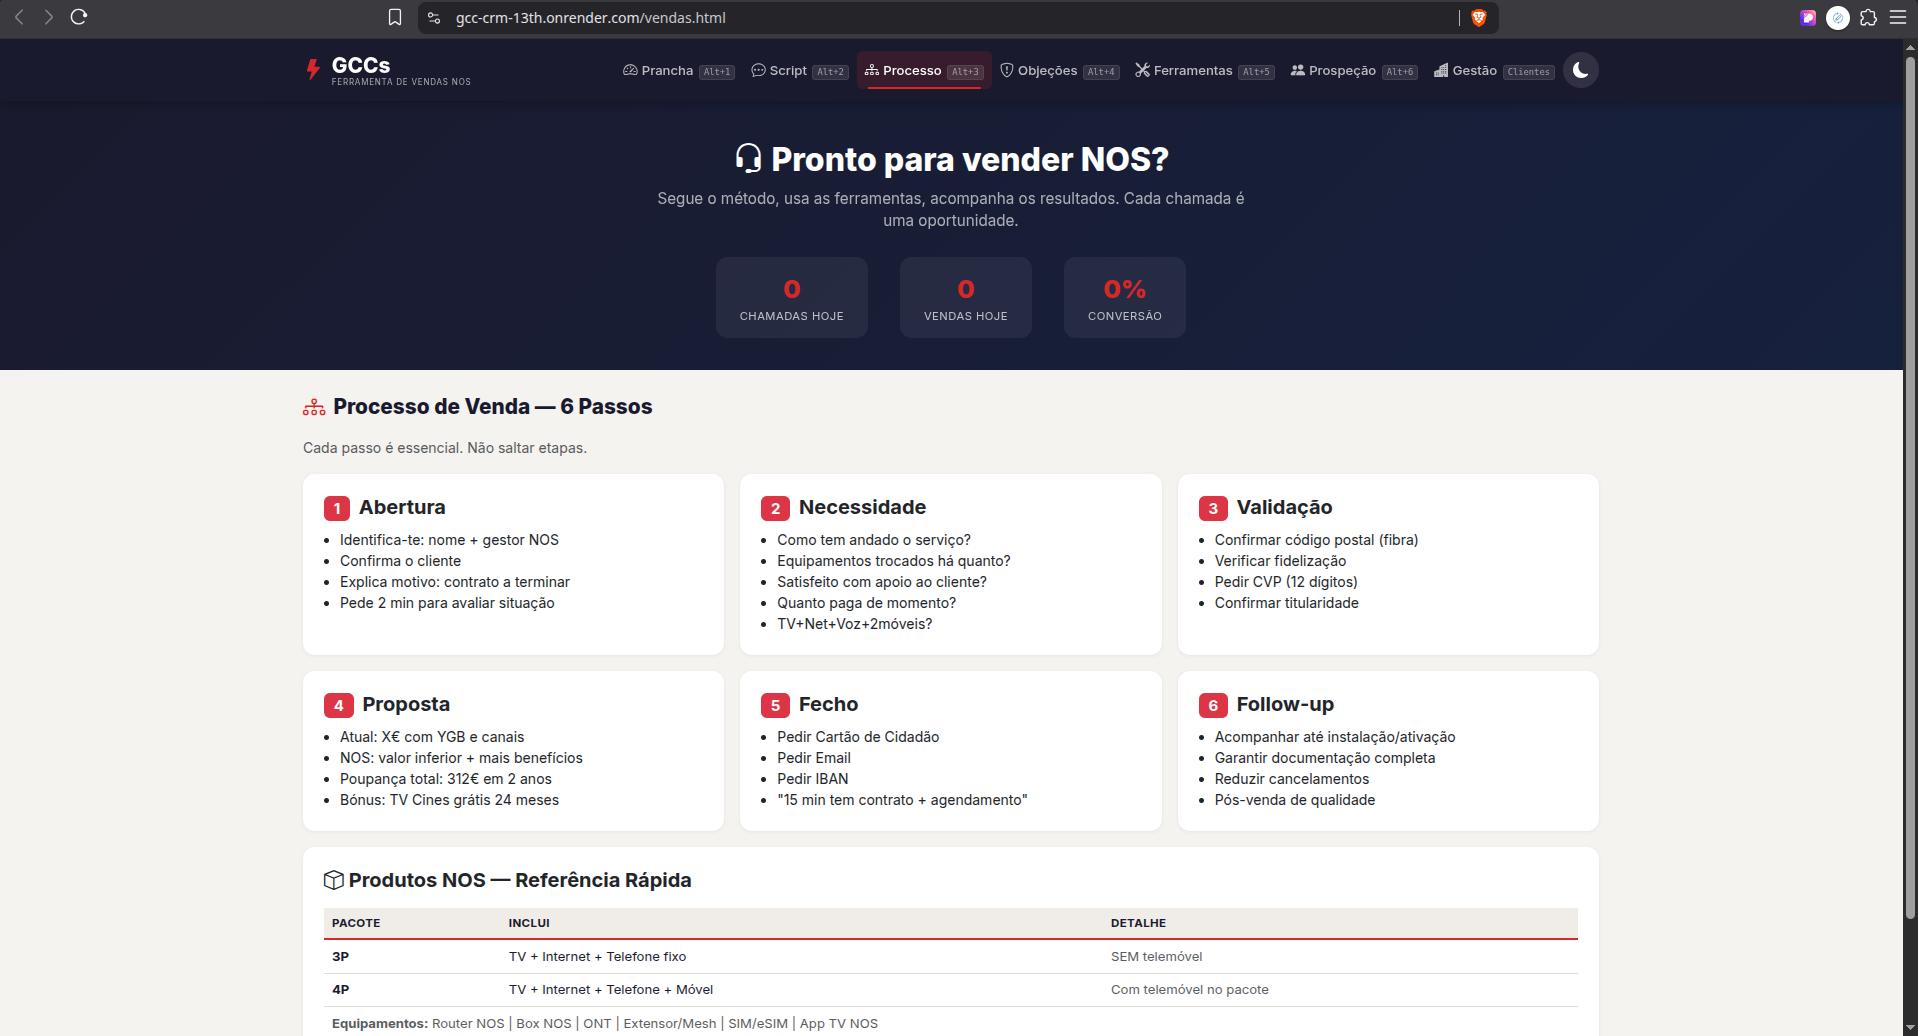Open the Objeções tab
The height and width of the screenshot is (1036, 1918).
coord(1059,70)
